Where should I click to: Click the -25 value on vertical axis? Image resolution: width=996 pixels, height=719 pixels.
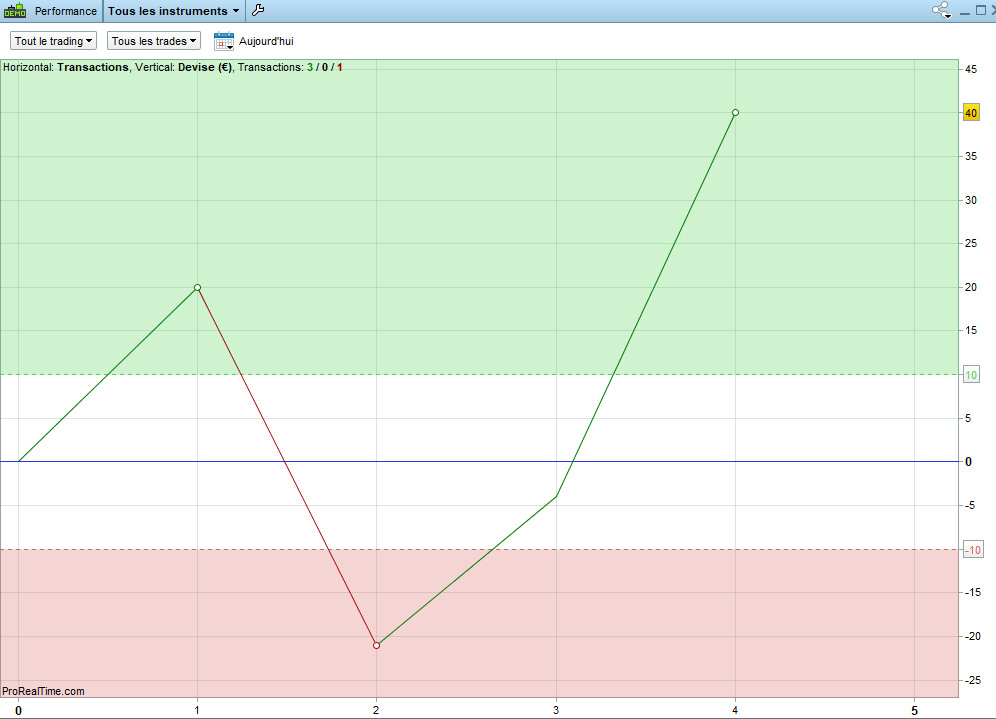click(972, 680)
